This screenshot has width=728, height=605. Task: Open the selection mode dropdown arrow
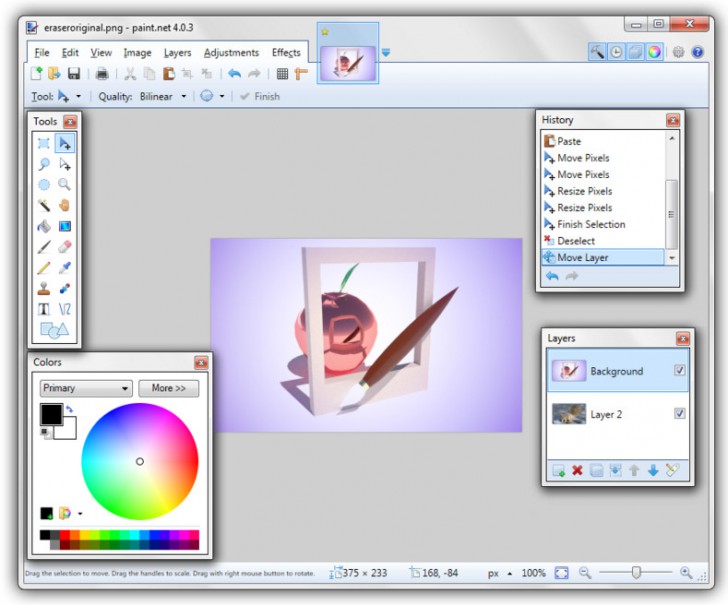click(222, 97)
